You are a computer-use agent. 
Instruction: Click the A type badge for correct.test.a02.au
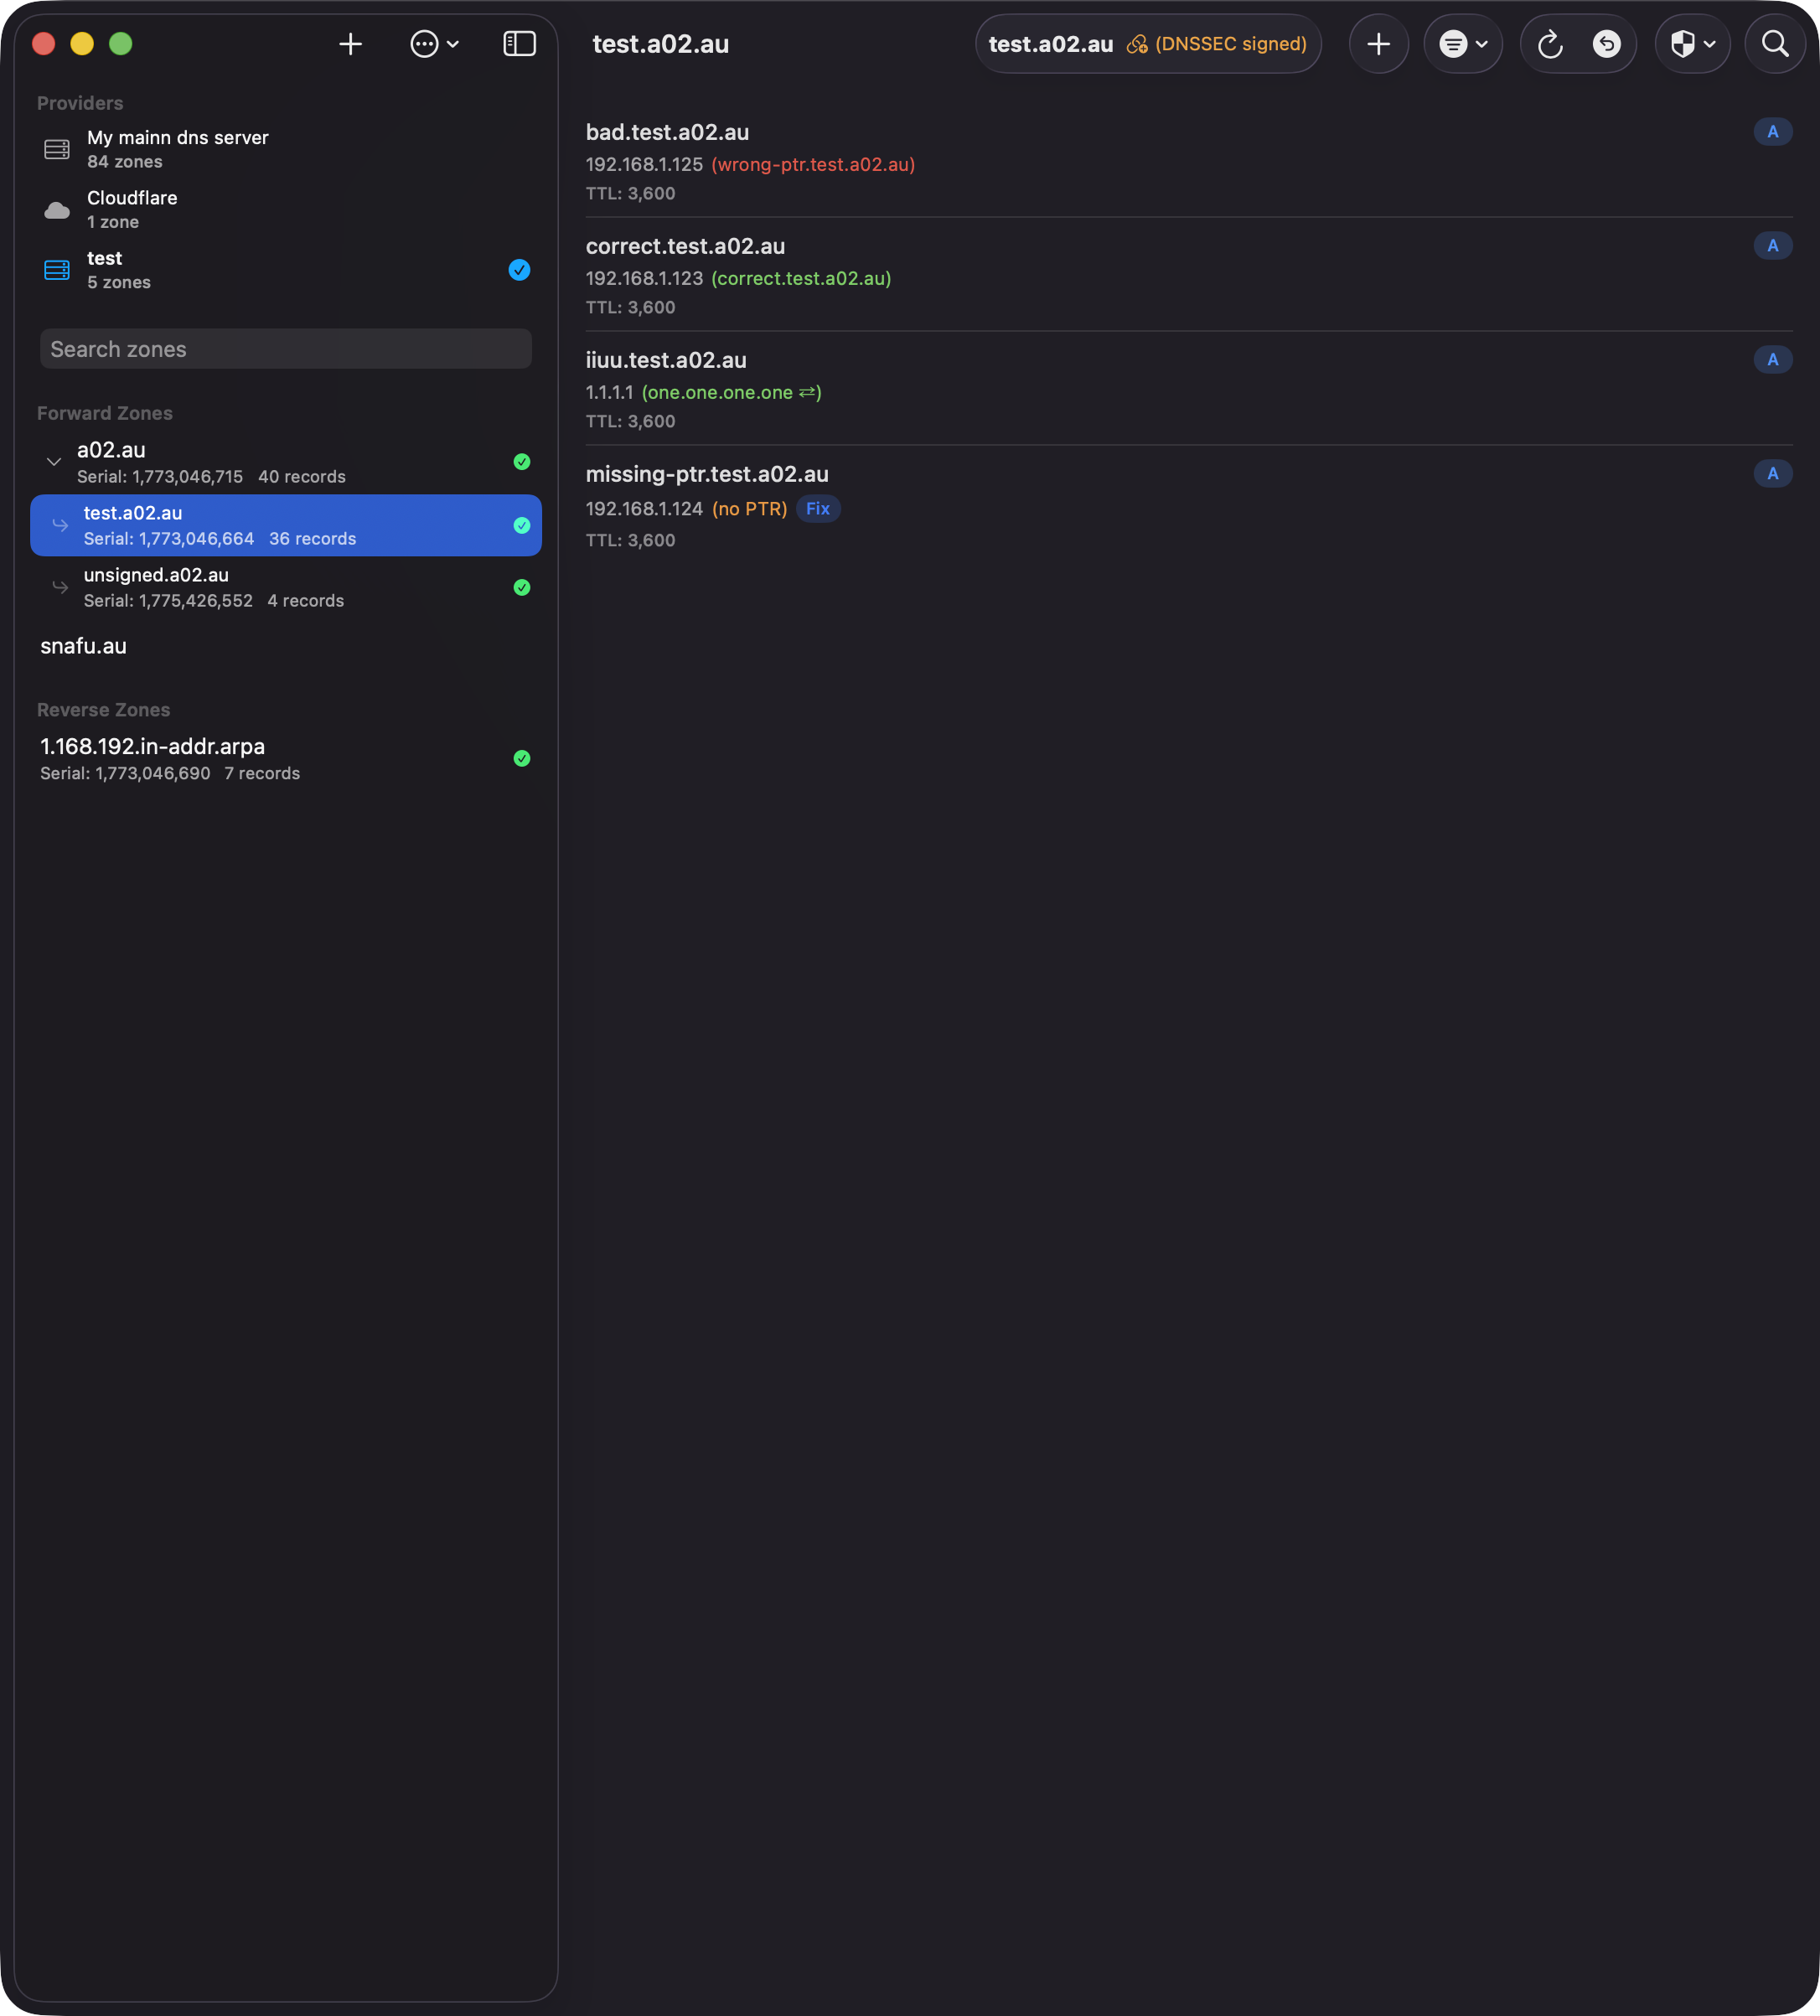[1772, 246]
